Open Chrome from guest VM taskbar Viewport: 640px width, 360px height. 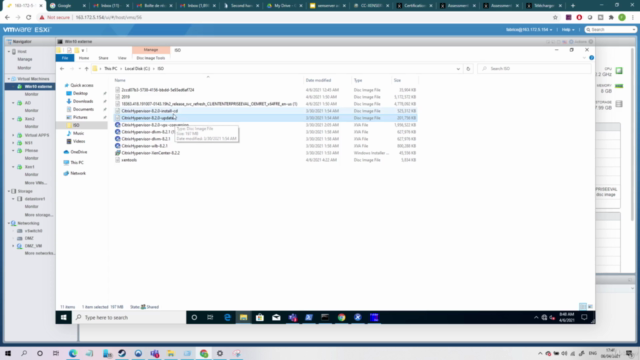click(342, 318)
